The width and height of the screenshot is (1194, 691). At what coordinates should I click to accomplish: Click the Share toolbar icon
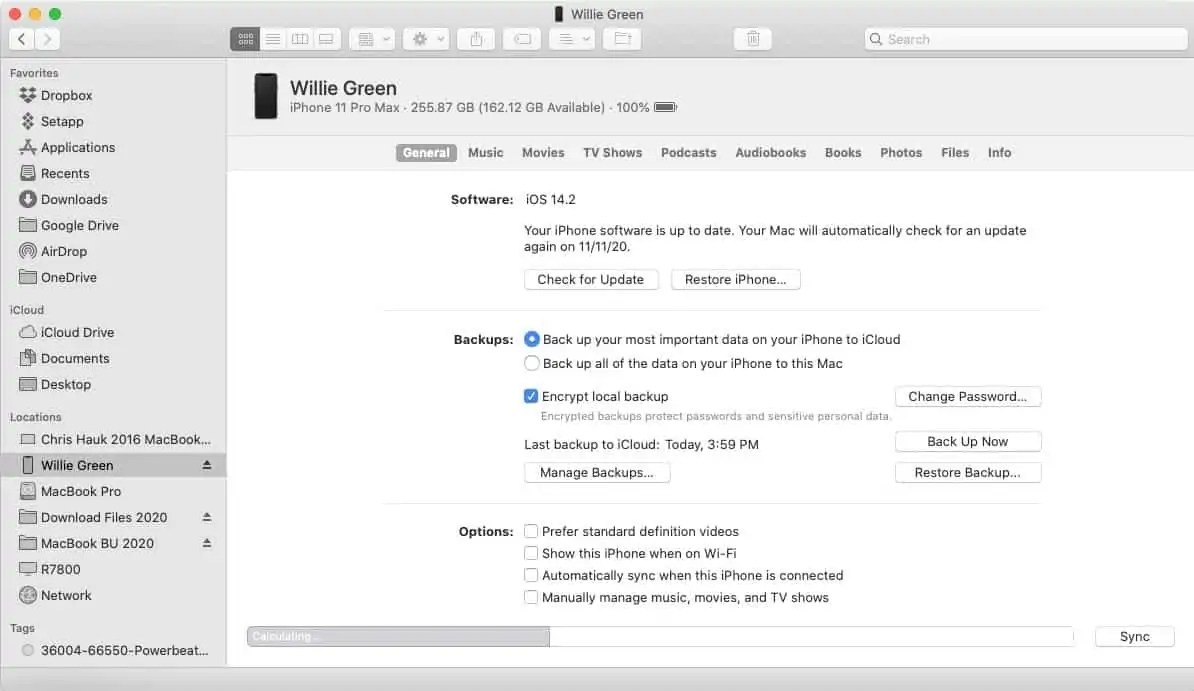click(x=476, y=39)
